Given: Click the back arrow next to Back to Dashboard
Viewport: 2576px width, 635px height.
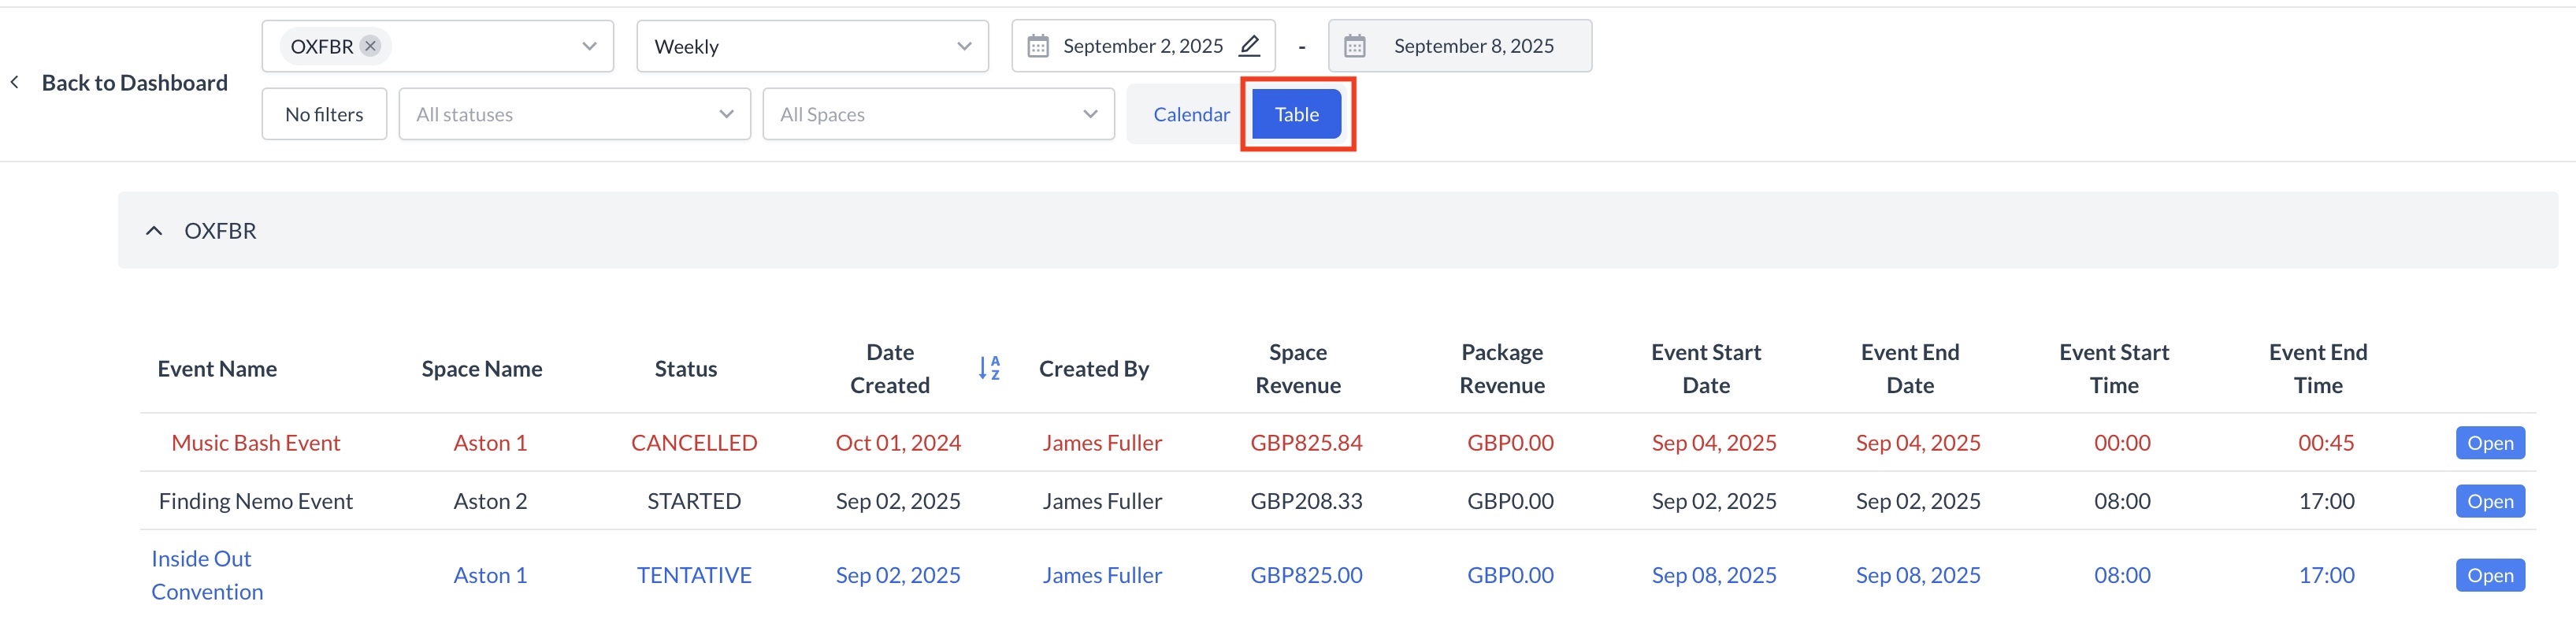Looking at the screenshot, I should [x=15, y=83].
